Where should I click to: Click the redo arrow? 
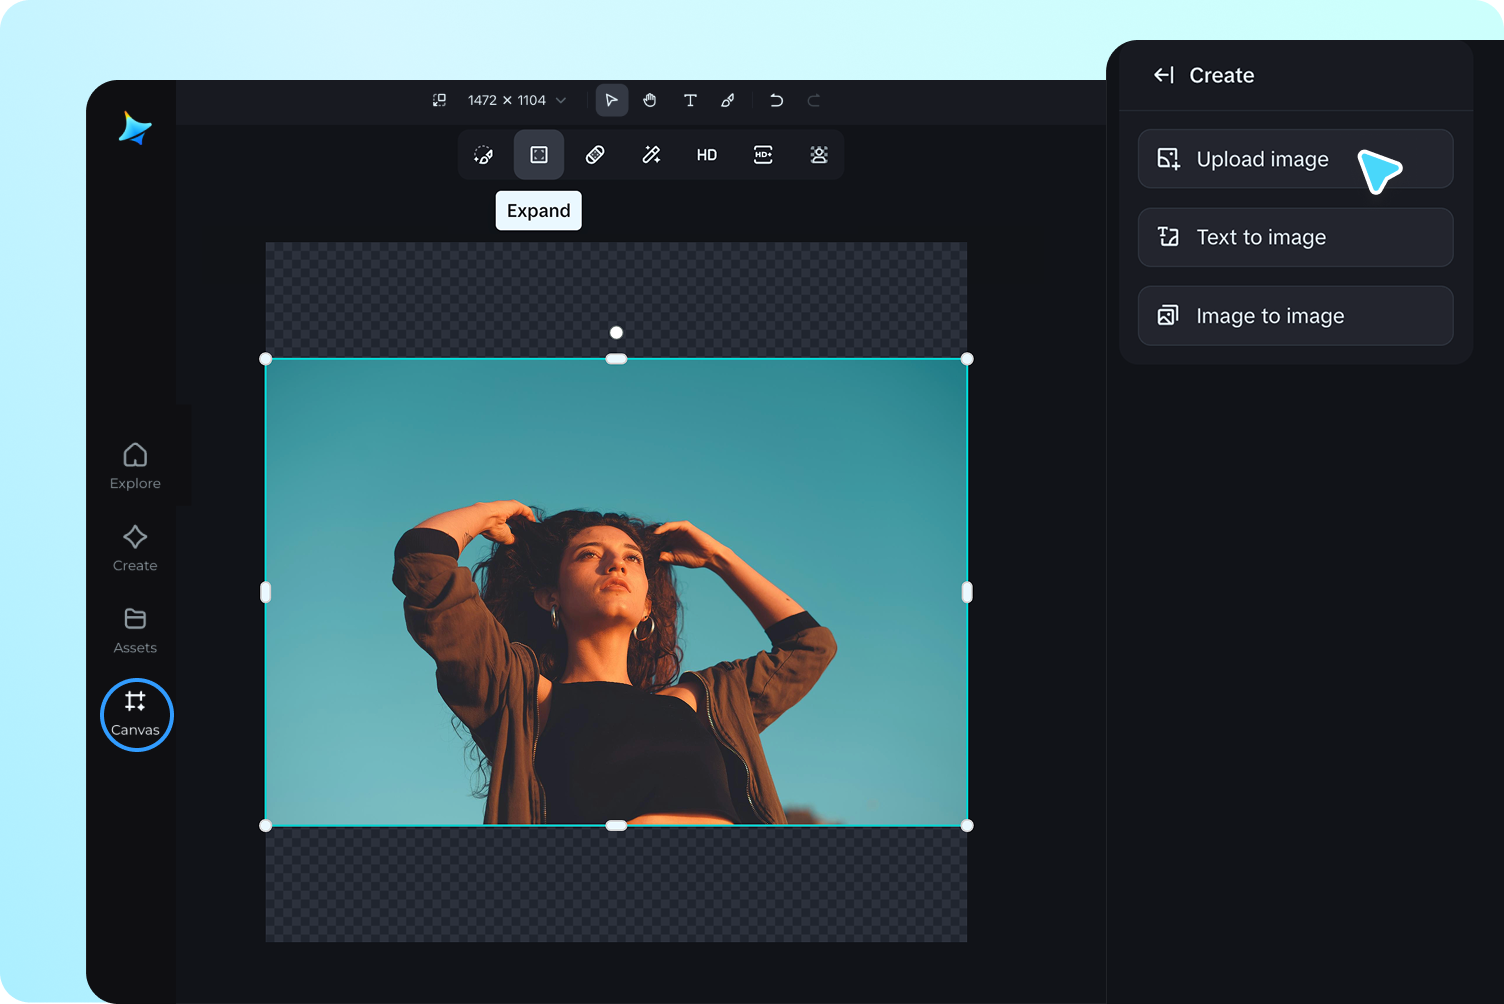(x=814, y=100)
